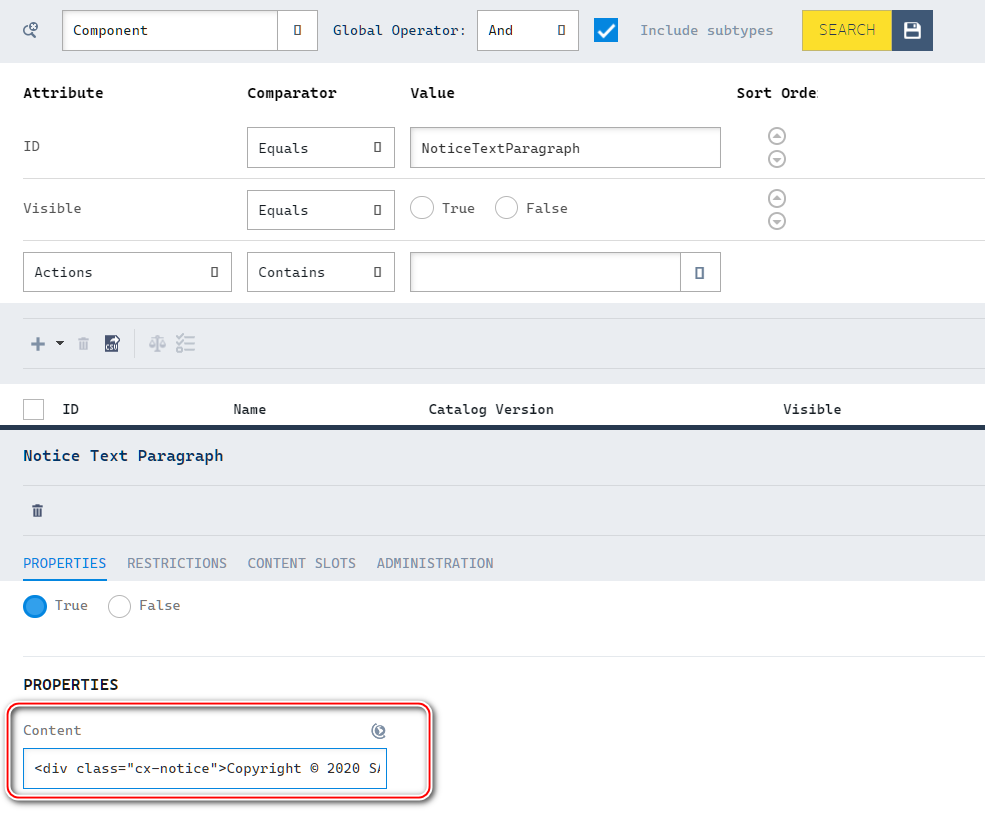Click the checklist bulk-action icon
The image size is (985, 820).
point(186,343)
